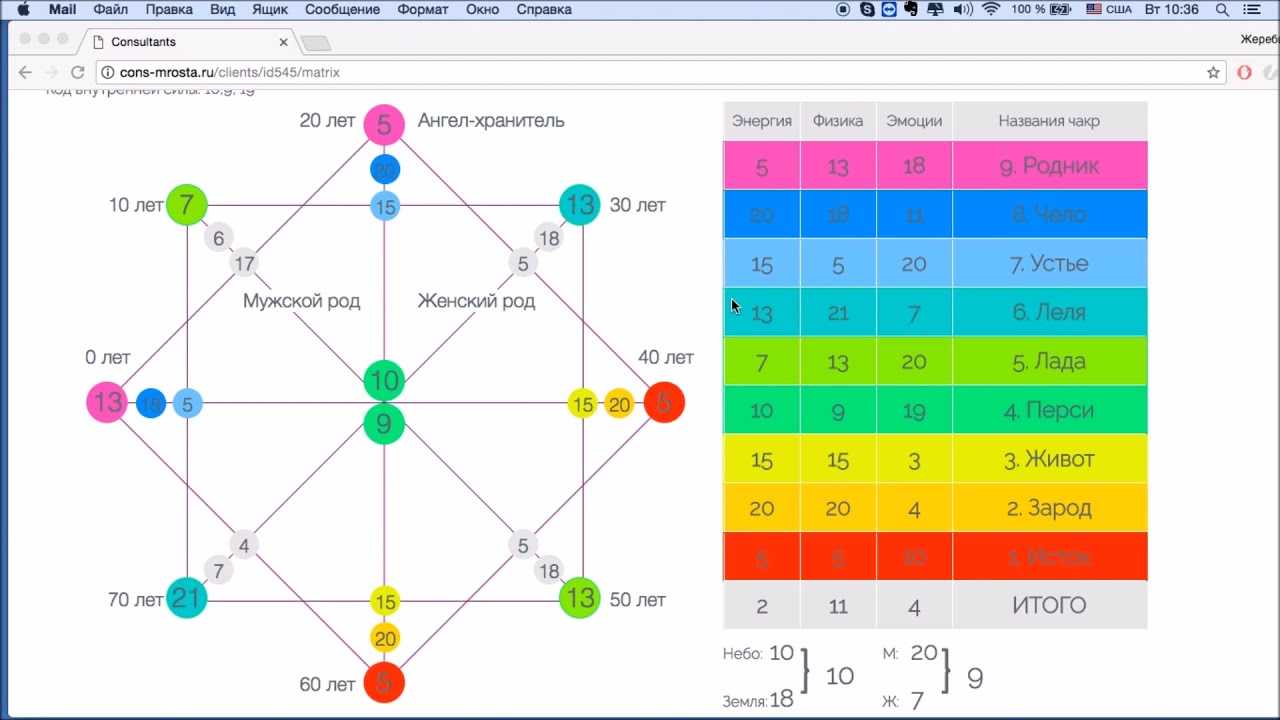1280x720 pixels.
Task: Click the Названия чакр column header
Action: click(x=1049, y=121)
